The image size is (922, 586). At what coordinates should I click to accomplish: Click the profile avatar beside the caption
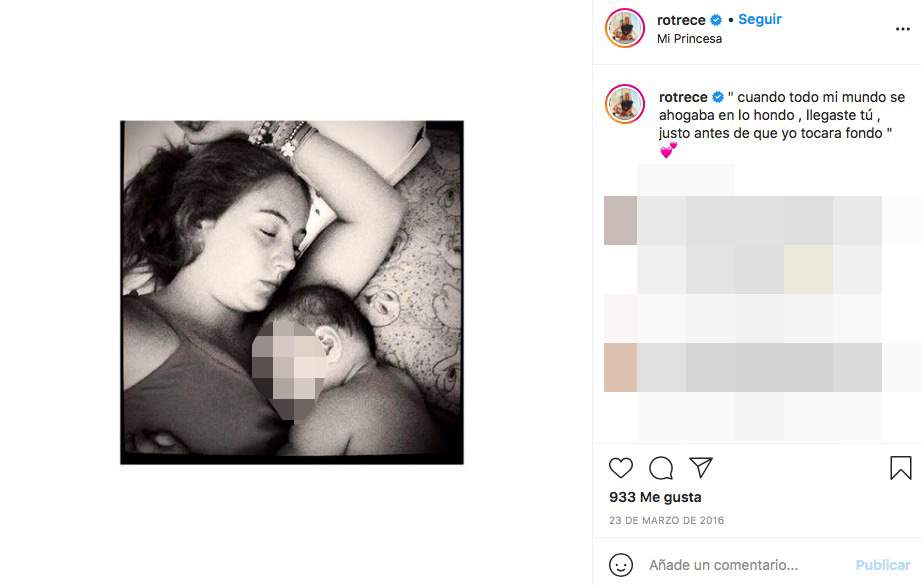(x=624, y=104)
